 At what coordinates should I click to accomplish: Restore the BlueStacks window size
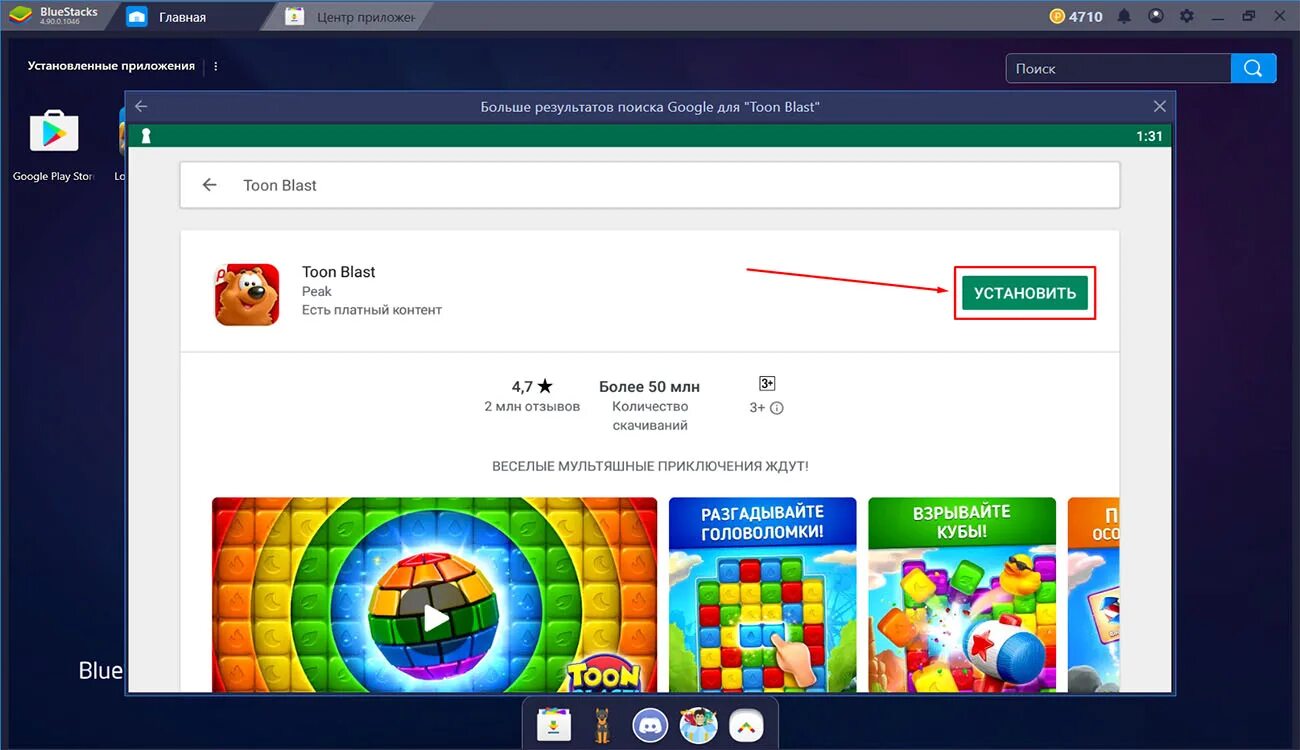pyautogui.click(x=1249, y=16)
